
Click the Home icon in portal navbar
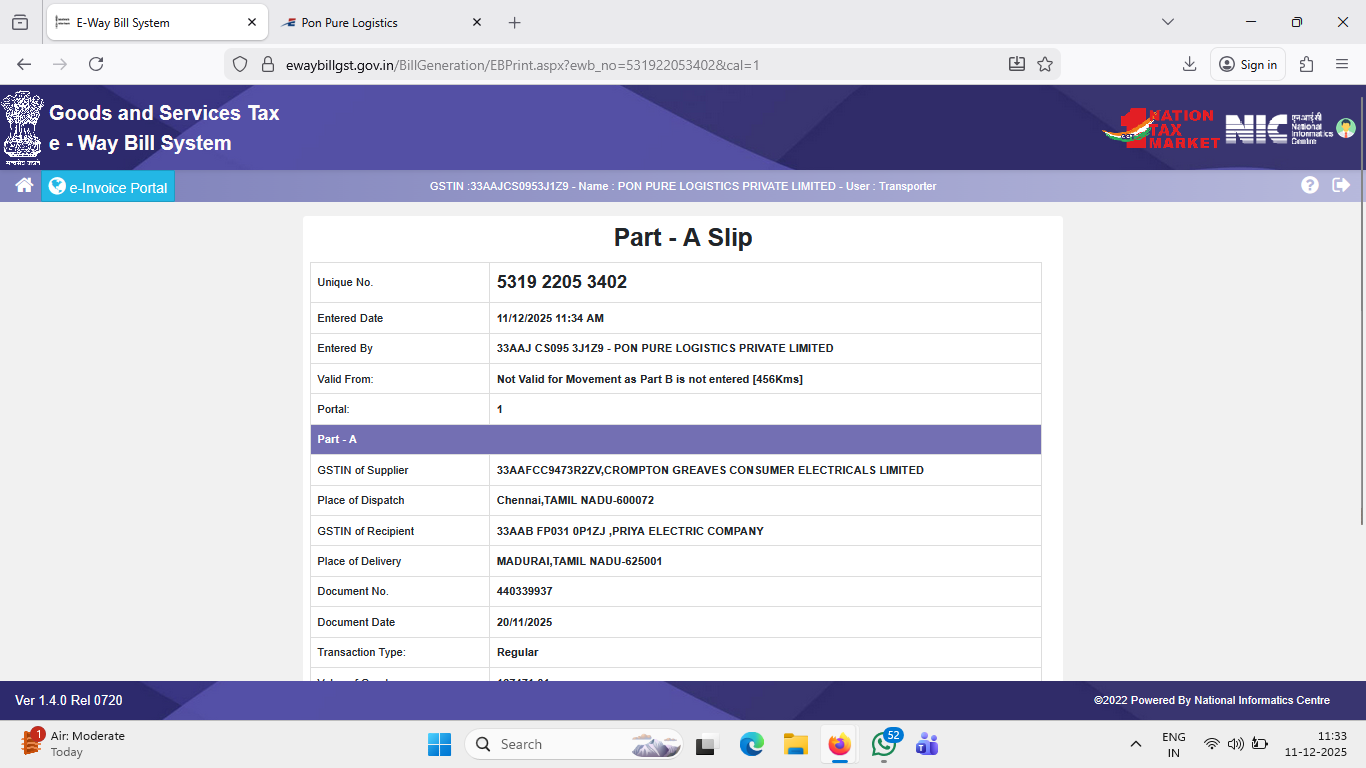coord(24,186)
